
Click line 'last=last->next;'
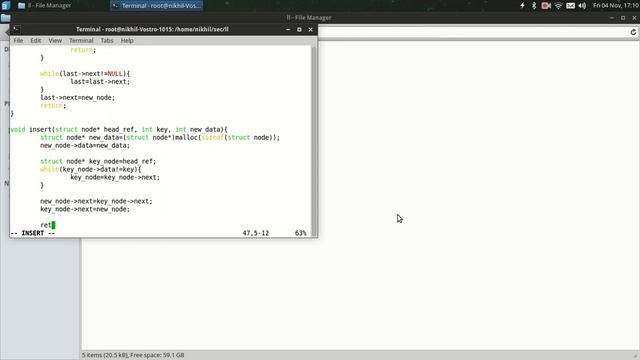(100, 82)
